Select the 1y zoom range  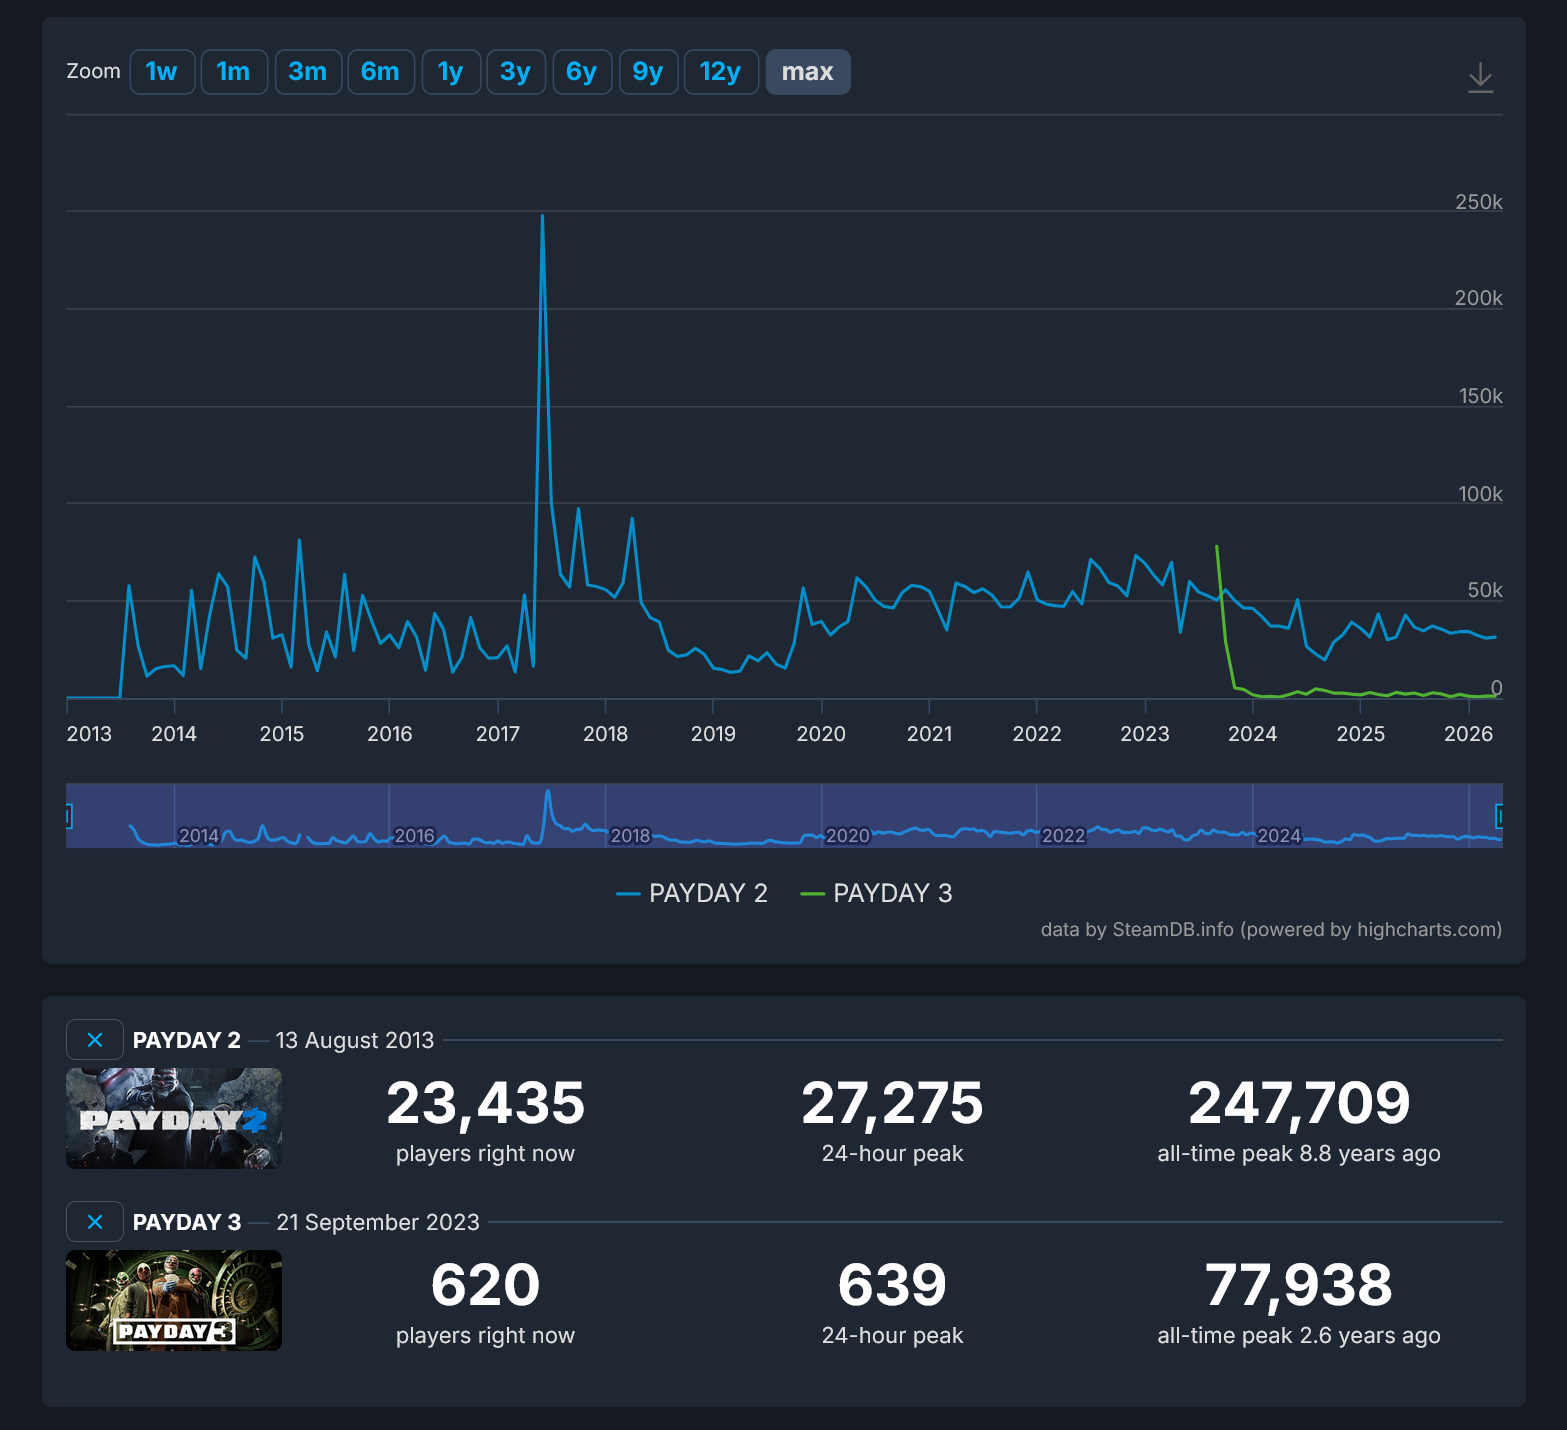coord(451,71)
